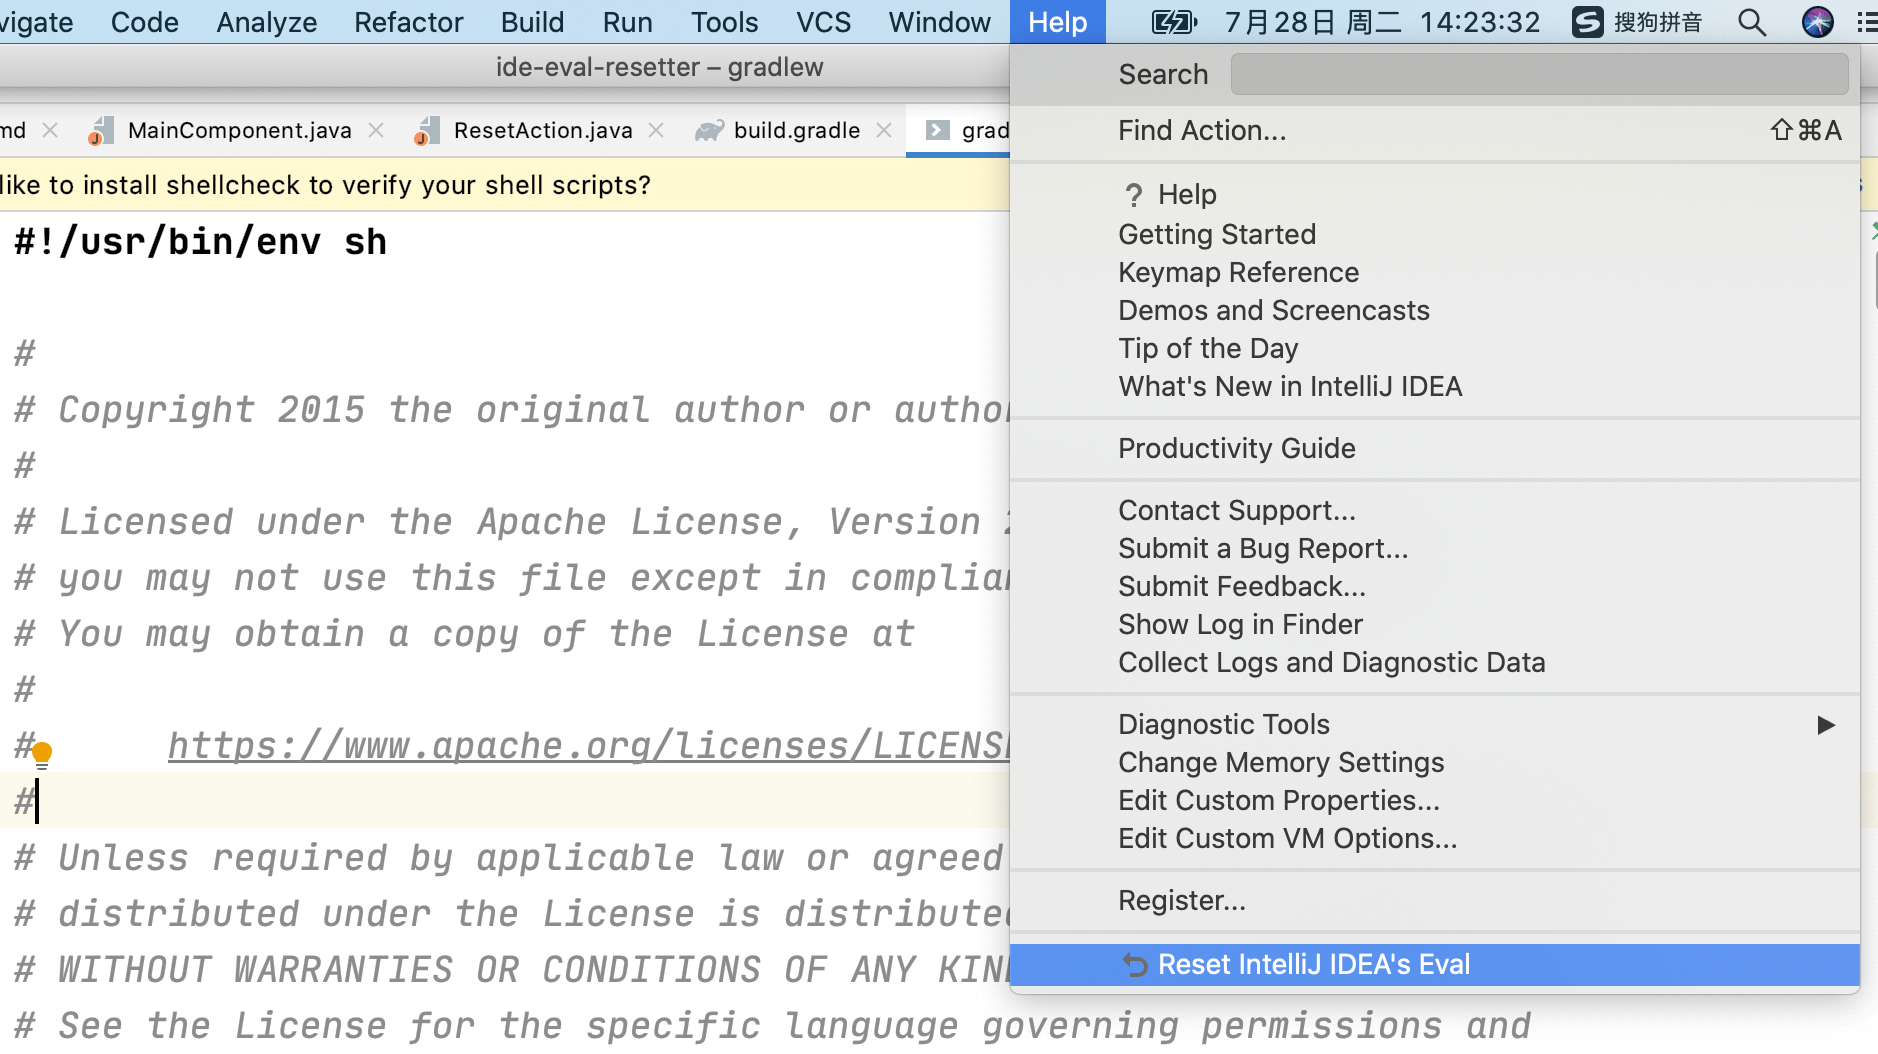Choose Collect Logs and Diagnostic Data

[x=1435, y=662]
